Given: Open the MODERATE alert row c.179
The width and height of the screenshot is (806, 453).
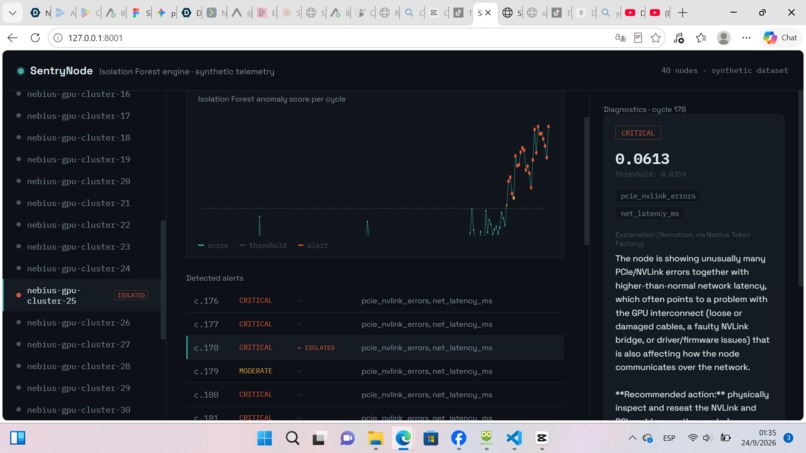Looking at the screenshot, I should coord(375,371).
